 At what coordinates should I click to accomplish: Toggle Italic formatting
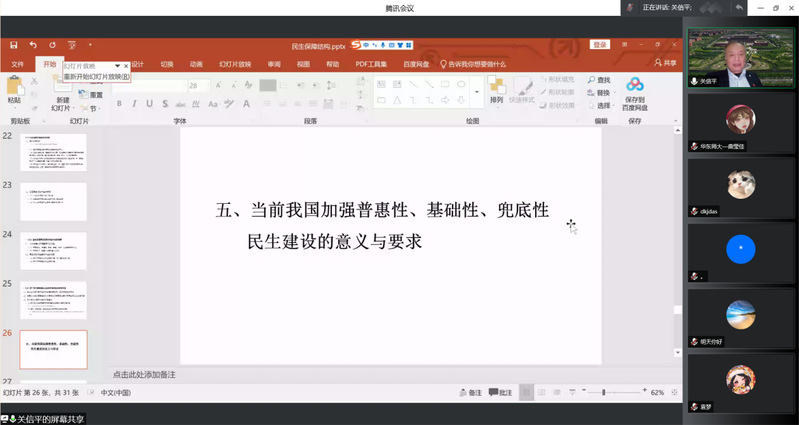point(135,103)
